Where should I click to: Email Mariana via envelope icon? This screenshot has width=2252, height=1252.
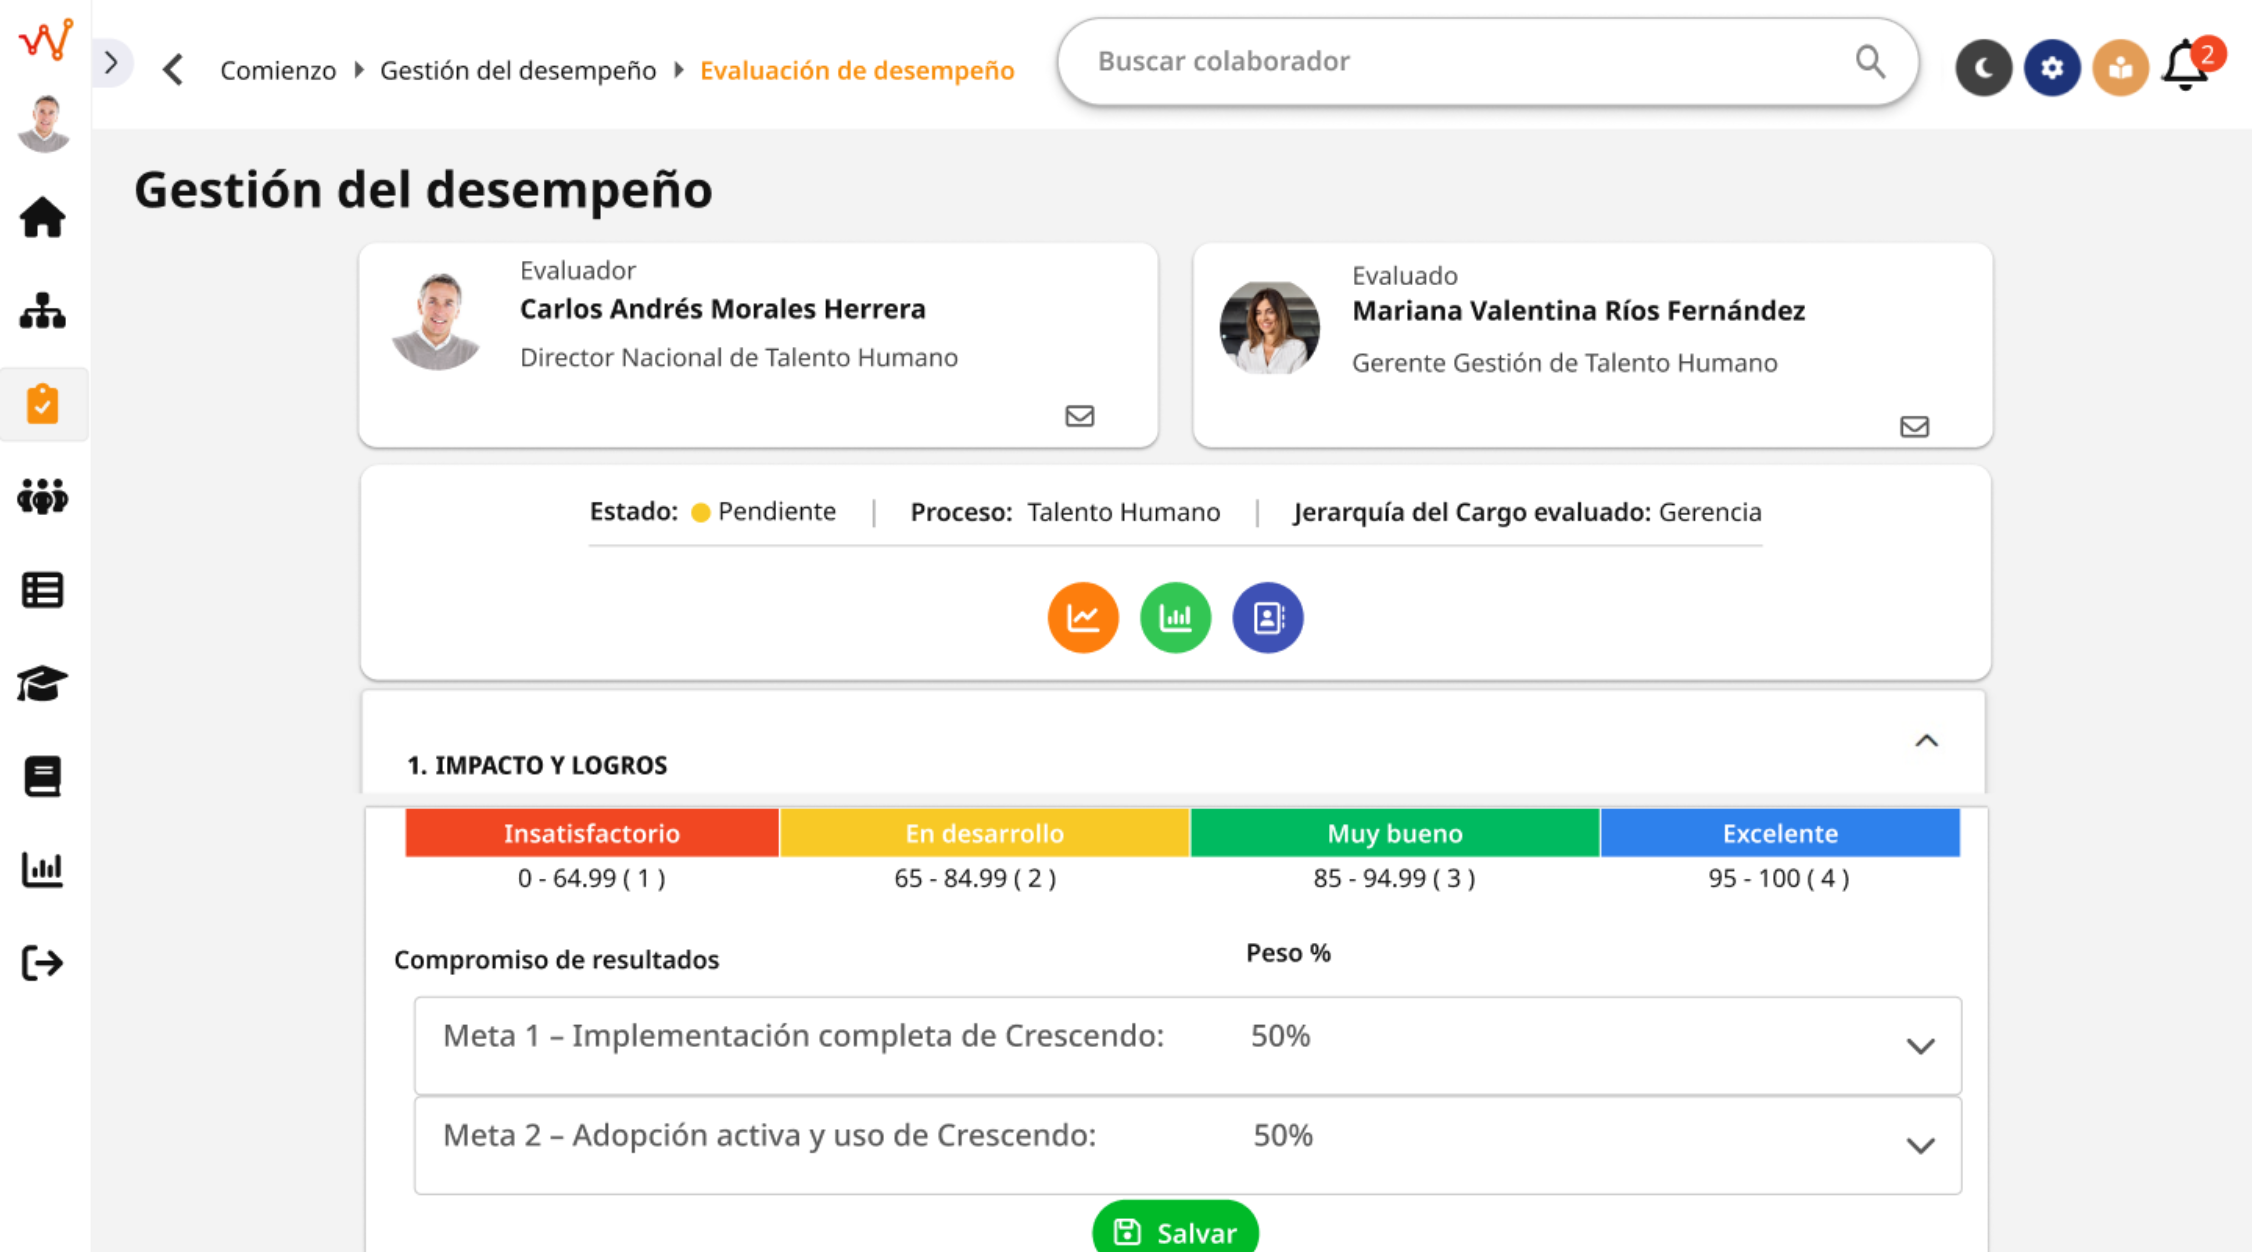pyautogui.click(x=1914, y=427)
